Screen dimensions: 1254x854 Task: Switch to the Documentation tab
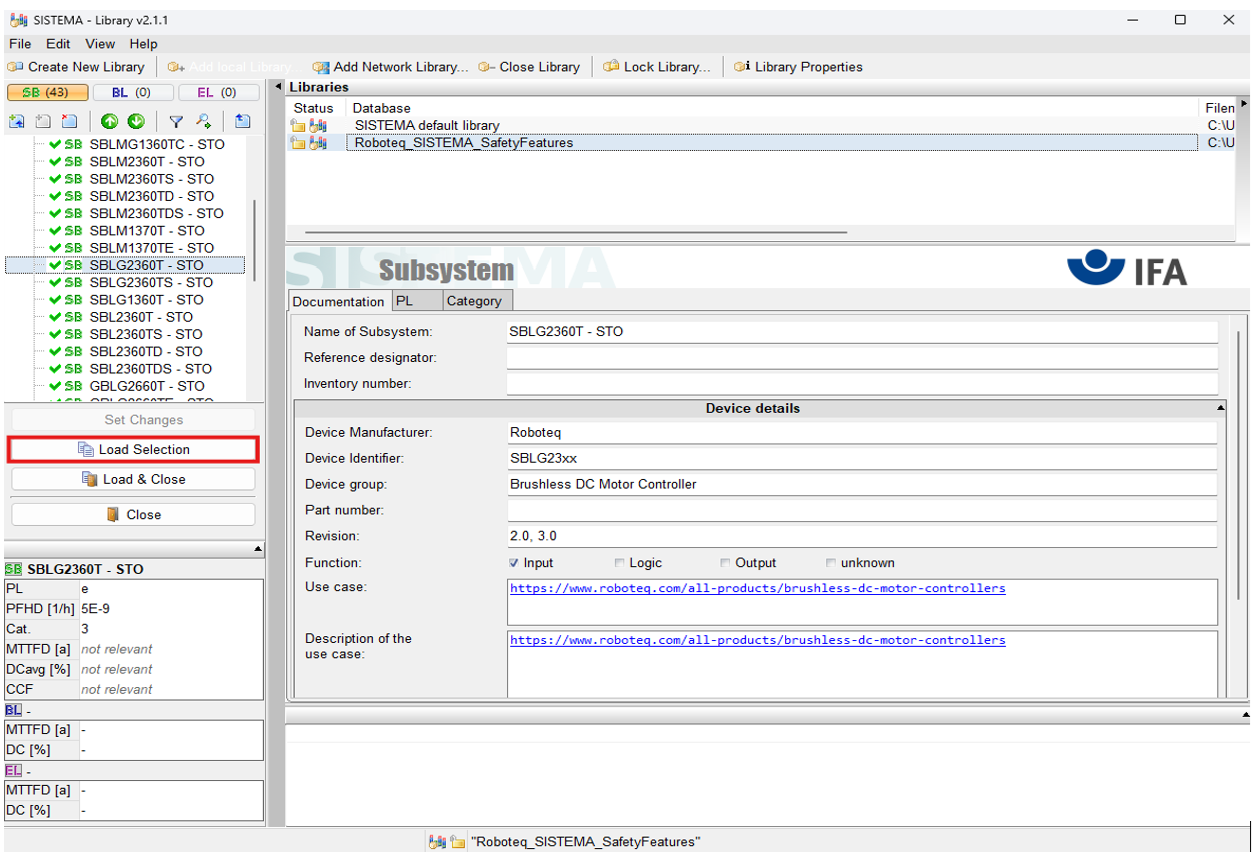point(338,301)
